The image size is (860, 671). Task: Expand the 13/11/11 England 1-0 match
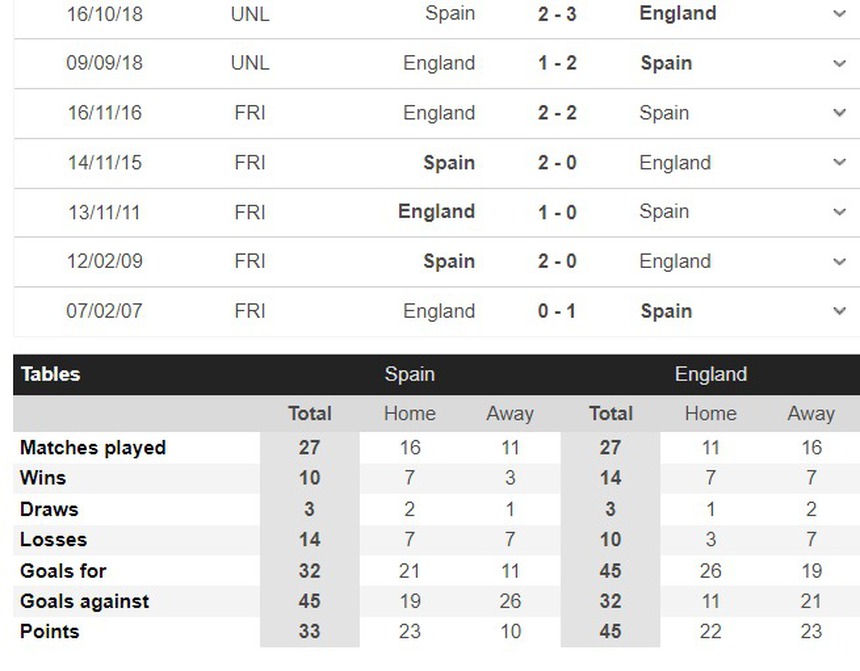[x=839, y=212]
